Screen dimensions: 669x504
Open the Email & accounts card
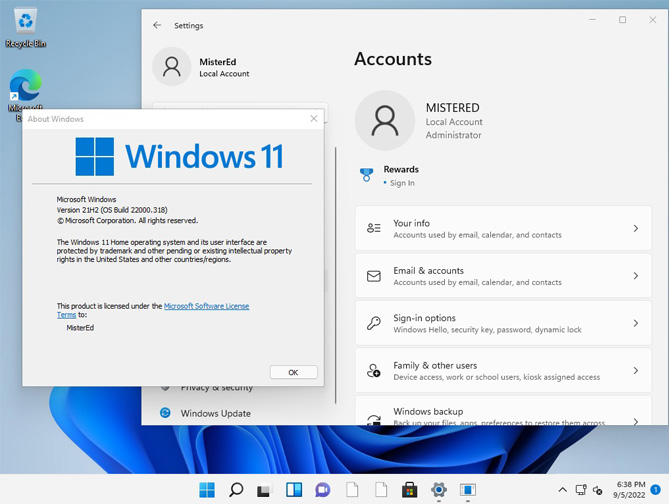pyautogui.click(x=503, y=276)
